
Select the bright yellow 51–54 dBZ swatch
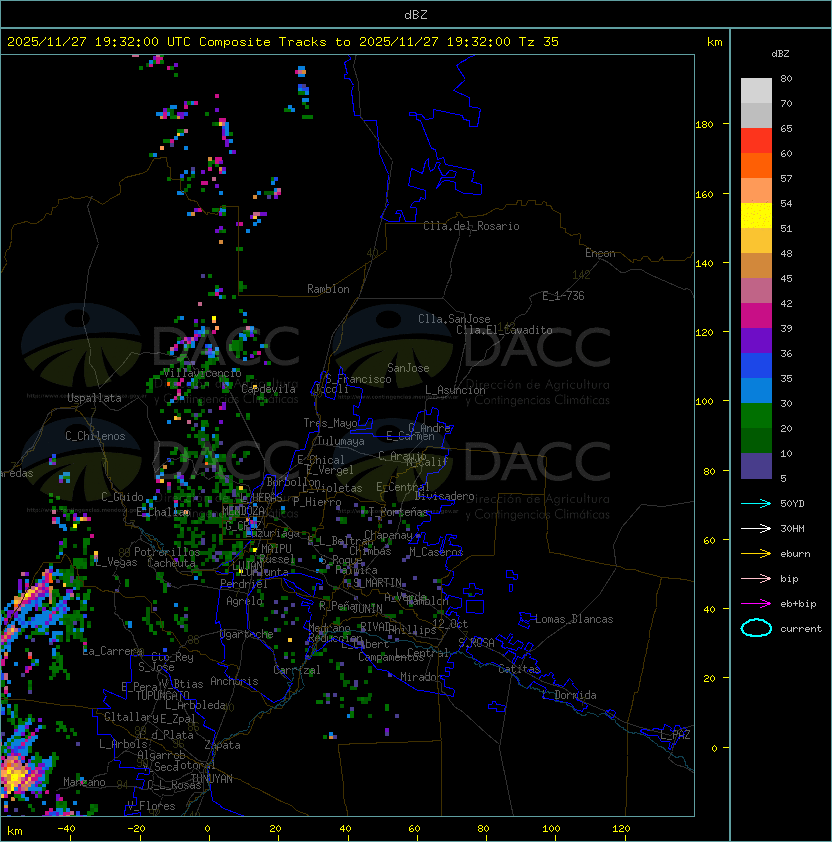pyautogui.click(x=756, y=216)
